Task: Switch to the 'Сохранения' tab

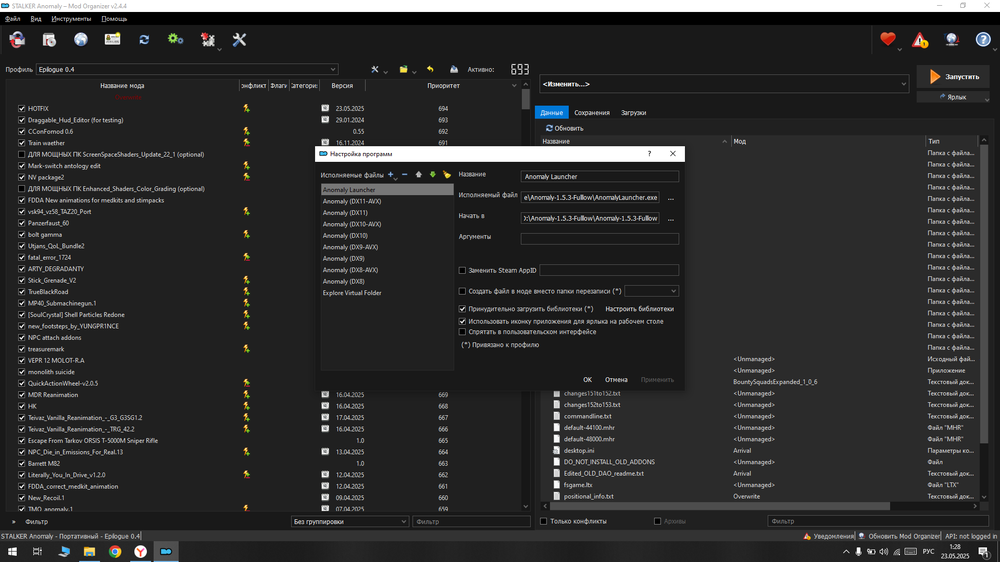Action: pos(591,113)
